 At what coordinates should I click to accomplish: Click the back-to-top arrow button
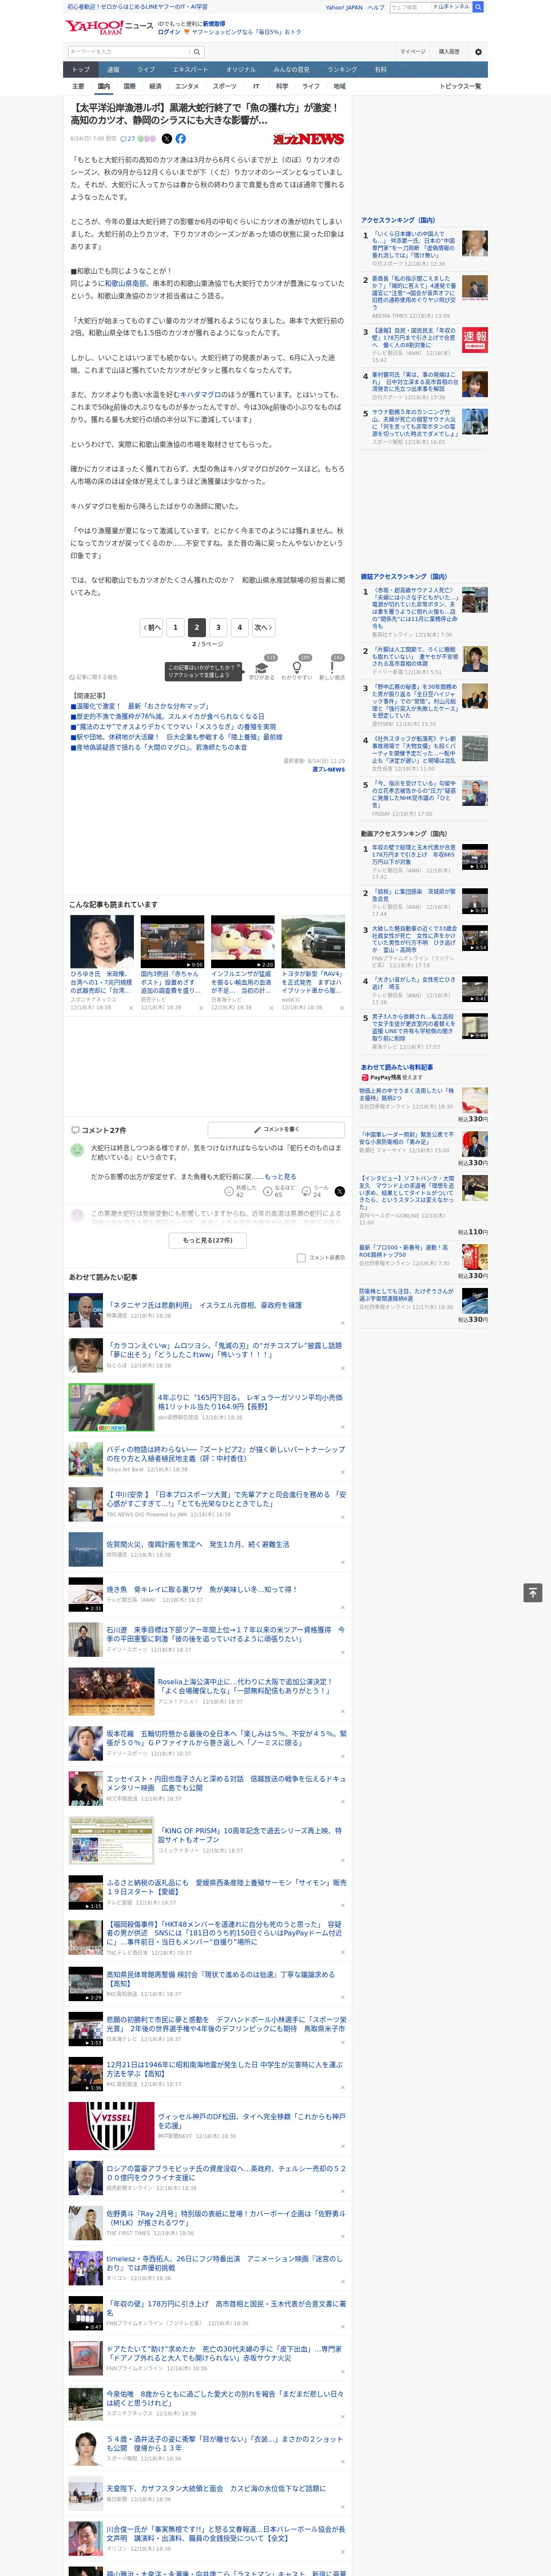pyautogui.click(x=533, y=1593)
